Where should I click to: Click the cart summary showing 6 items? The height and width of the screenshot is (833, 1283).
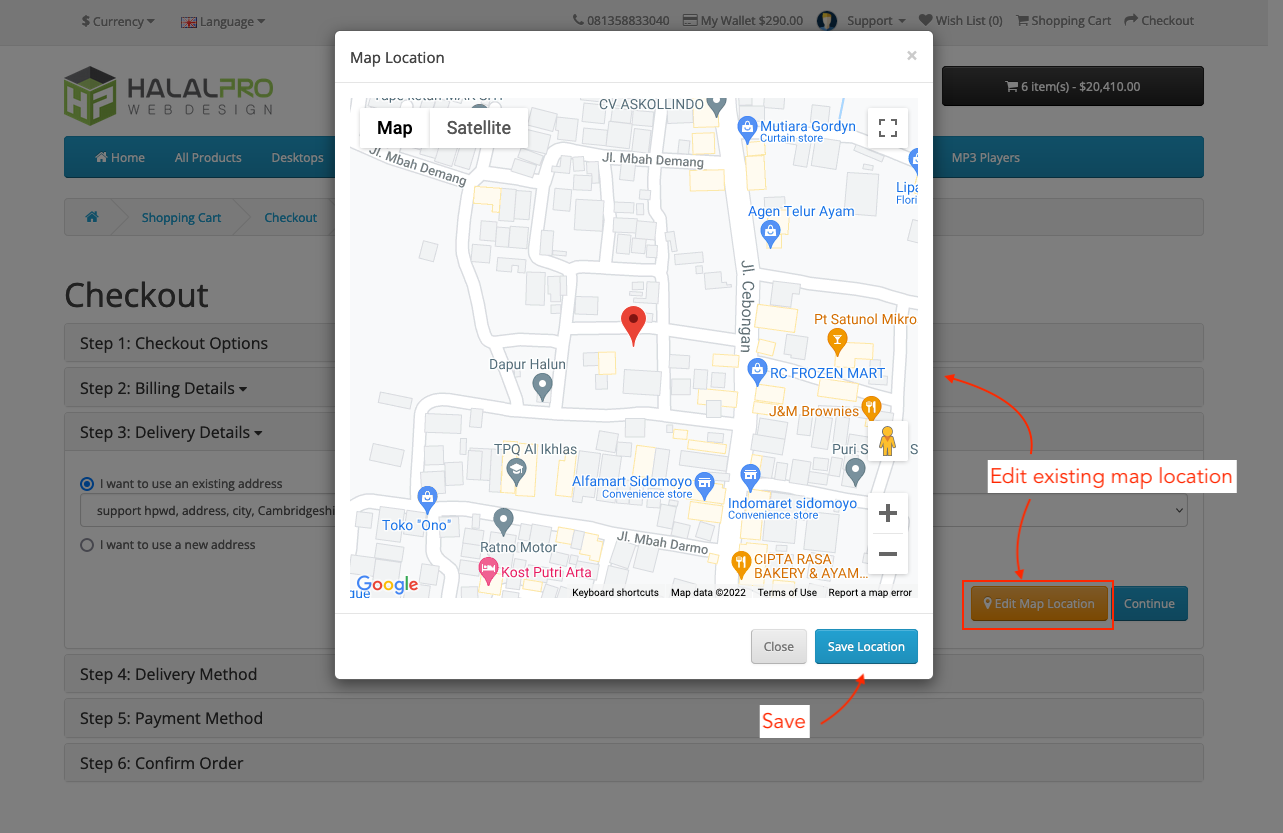point(1072,86)
